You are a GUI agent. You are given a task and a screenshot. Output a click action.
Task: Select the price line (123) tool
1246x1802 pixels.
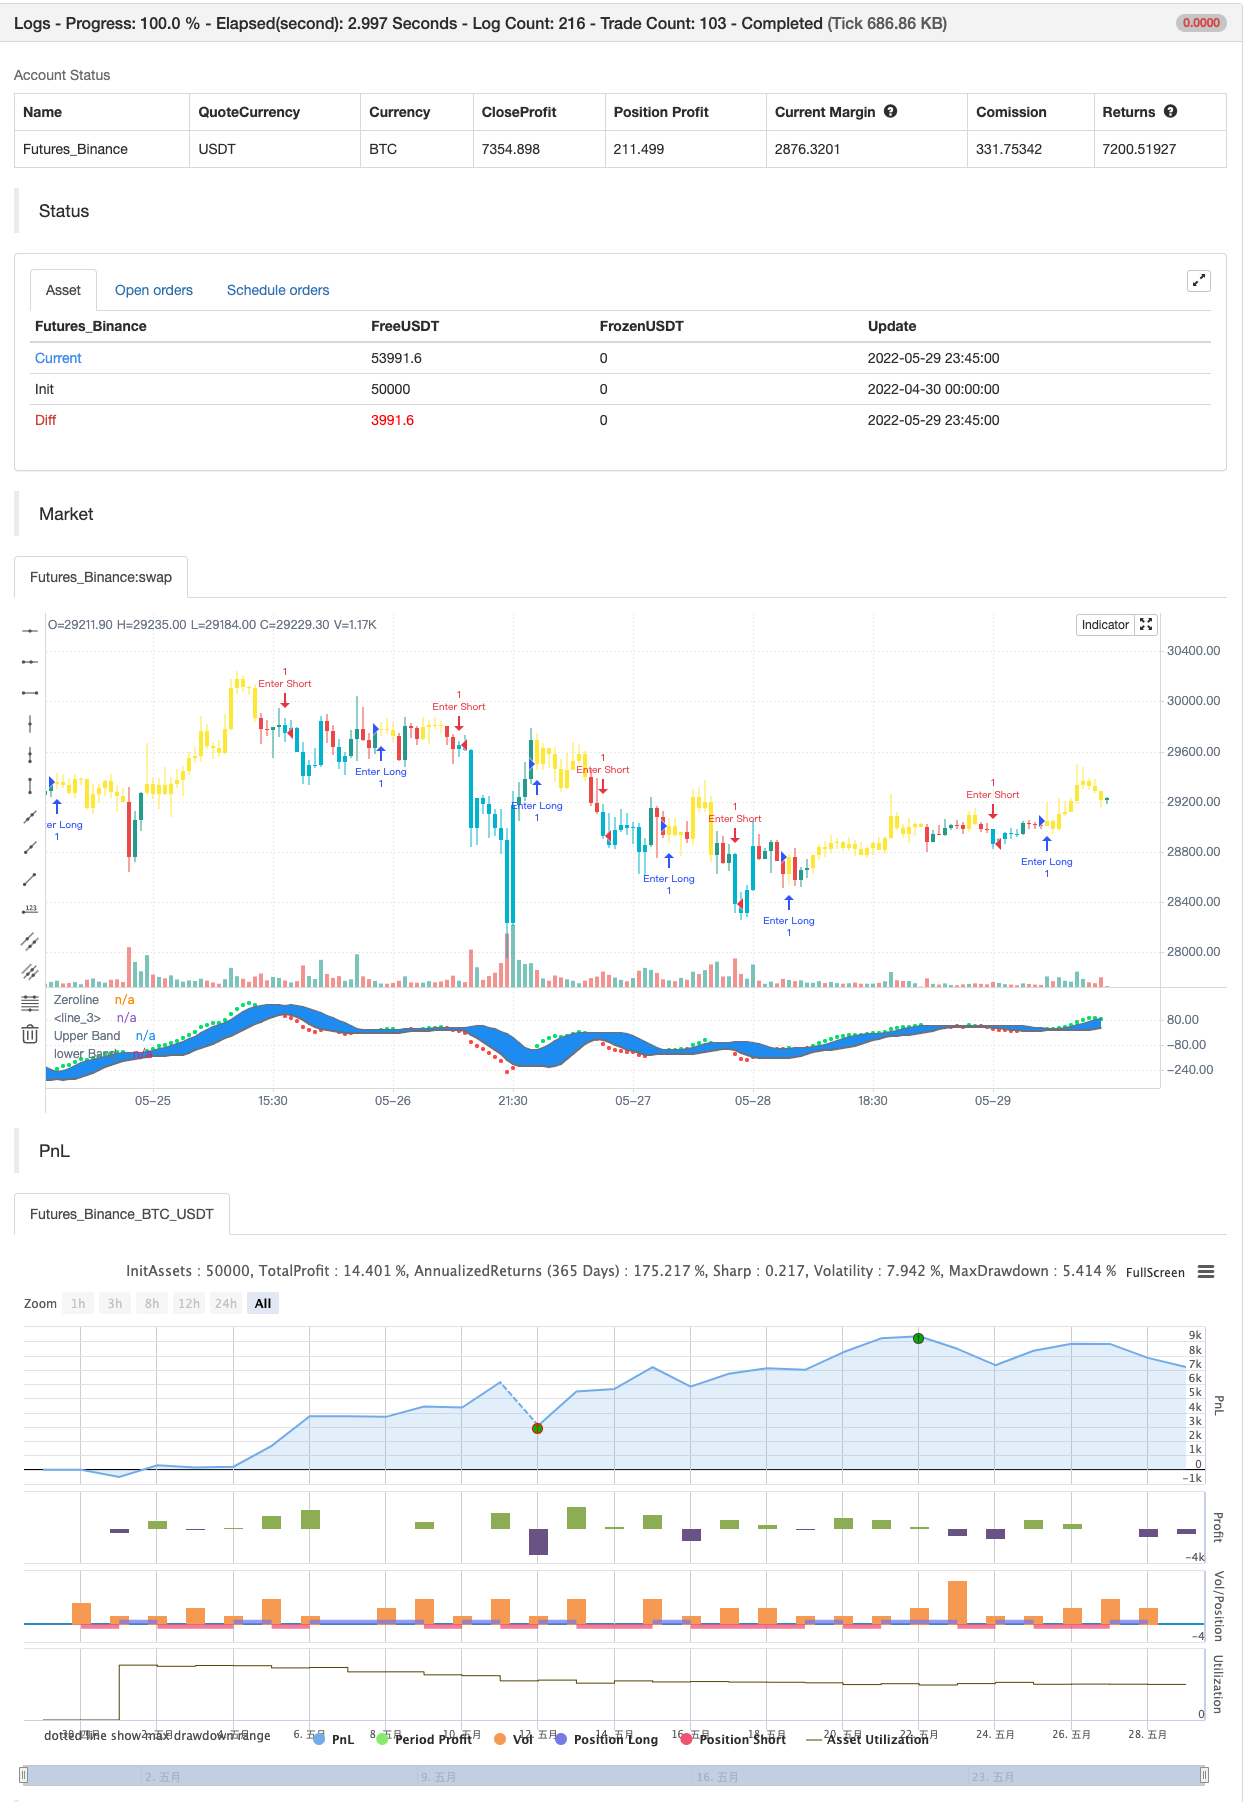(30, 909)
